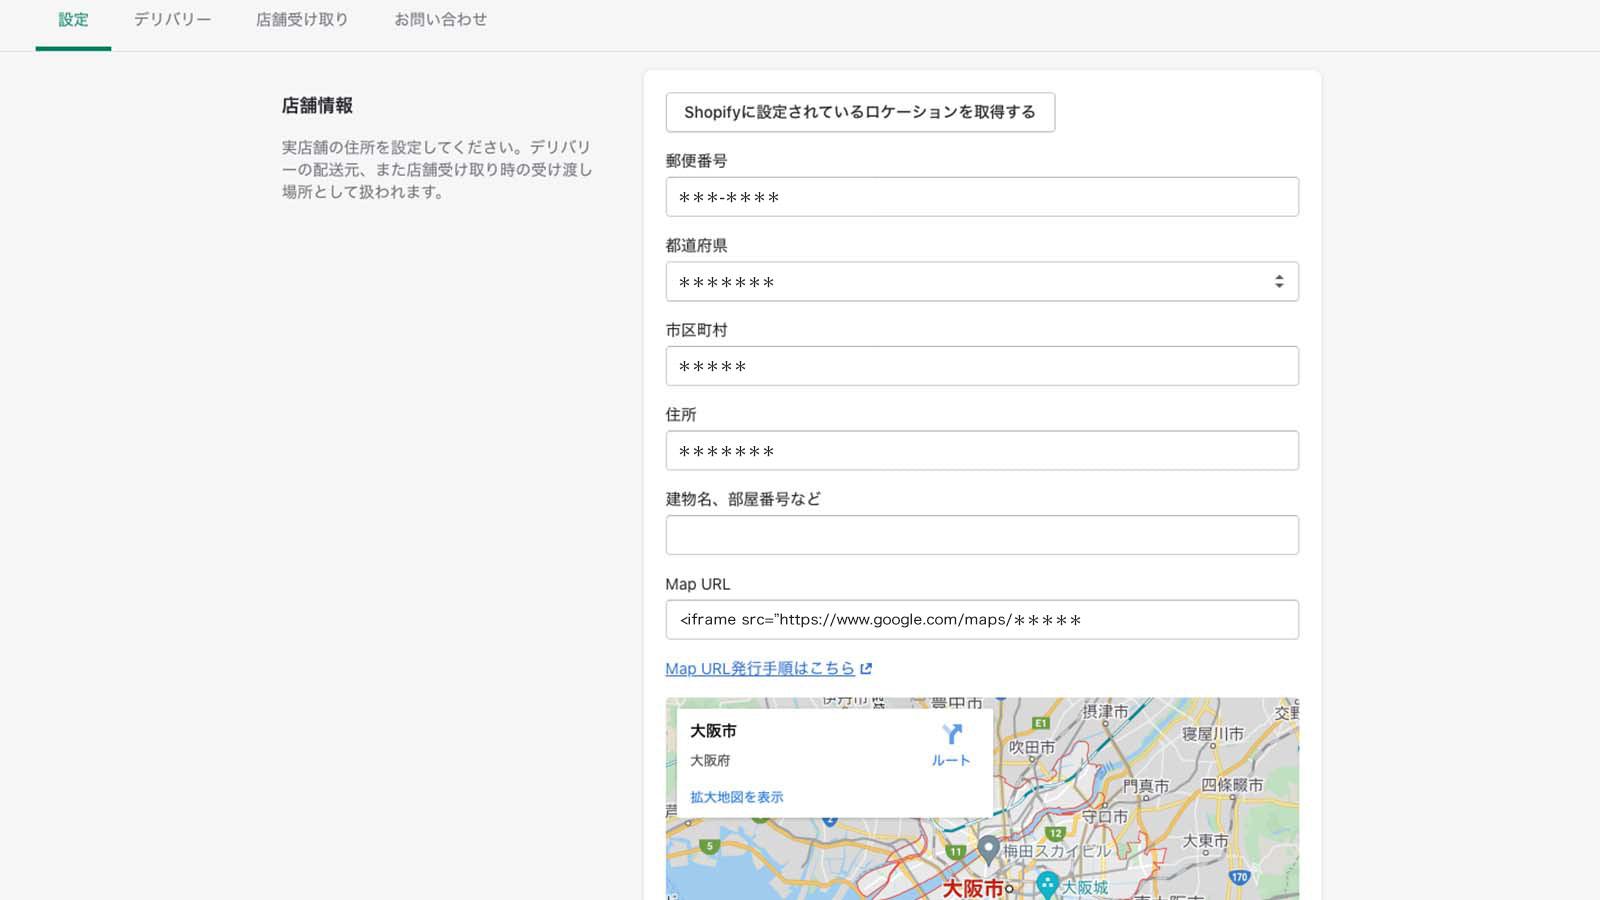Click the road number 5 marker on the map
This screenshot has width=1600, height=900.
[709, 846]
